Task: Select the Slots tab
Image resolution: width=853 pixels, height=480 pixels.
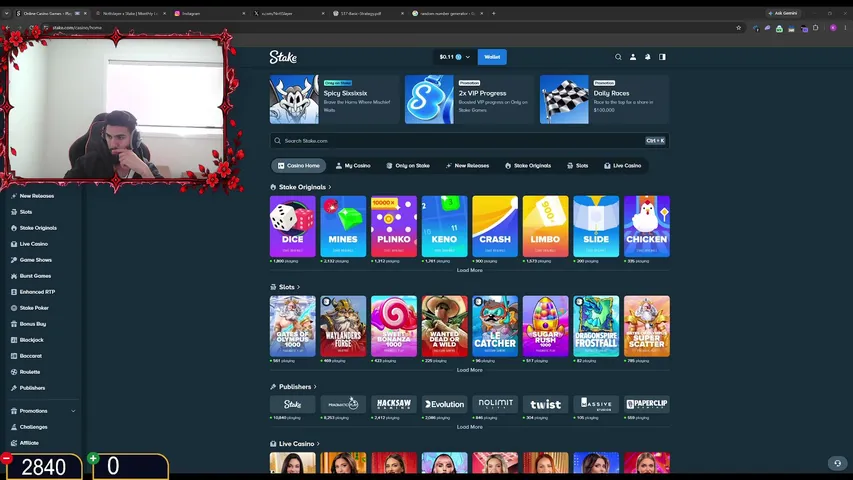Action: pos(577,165)
